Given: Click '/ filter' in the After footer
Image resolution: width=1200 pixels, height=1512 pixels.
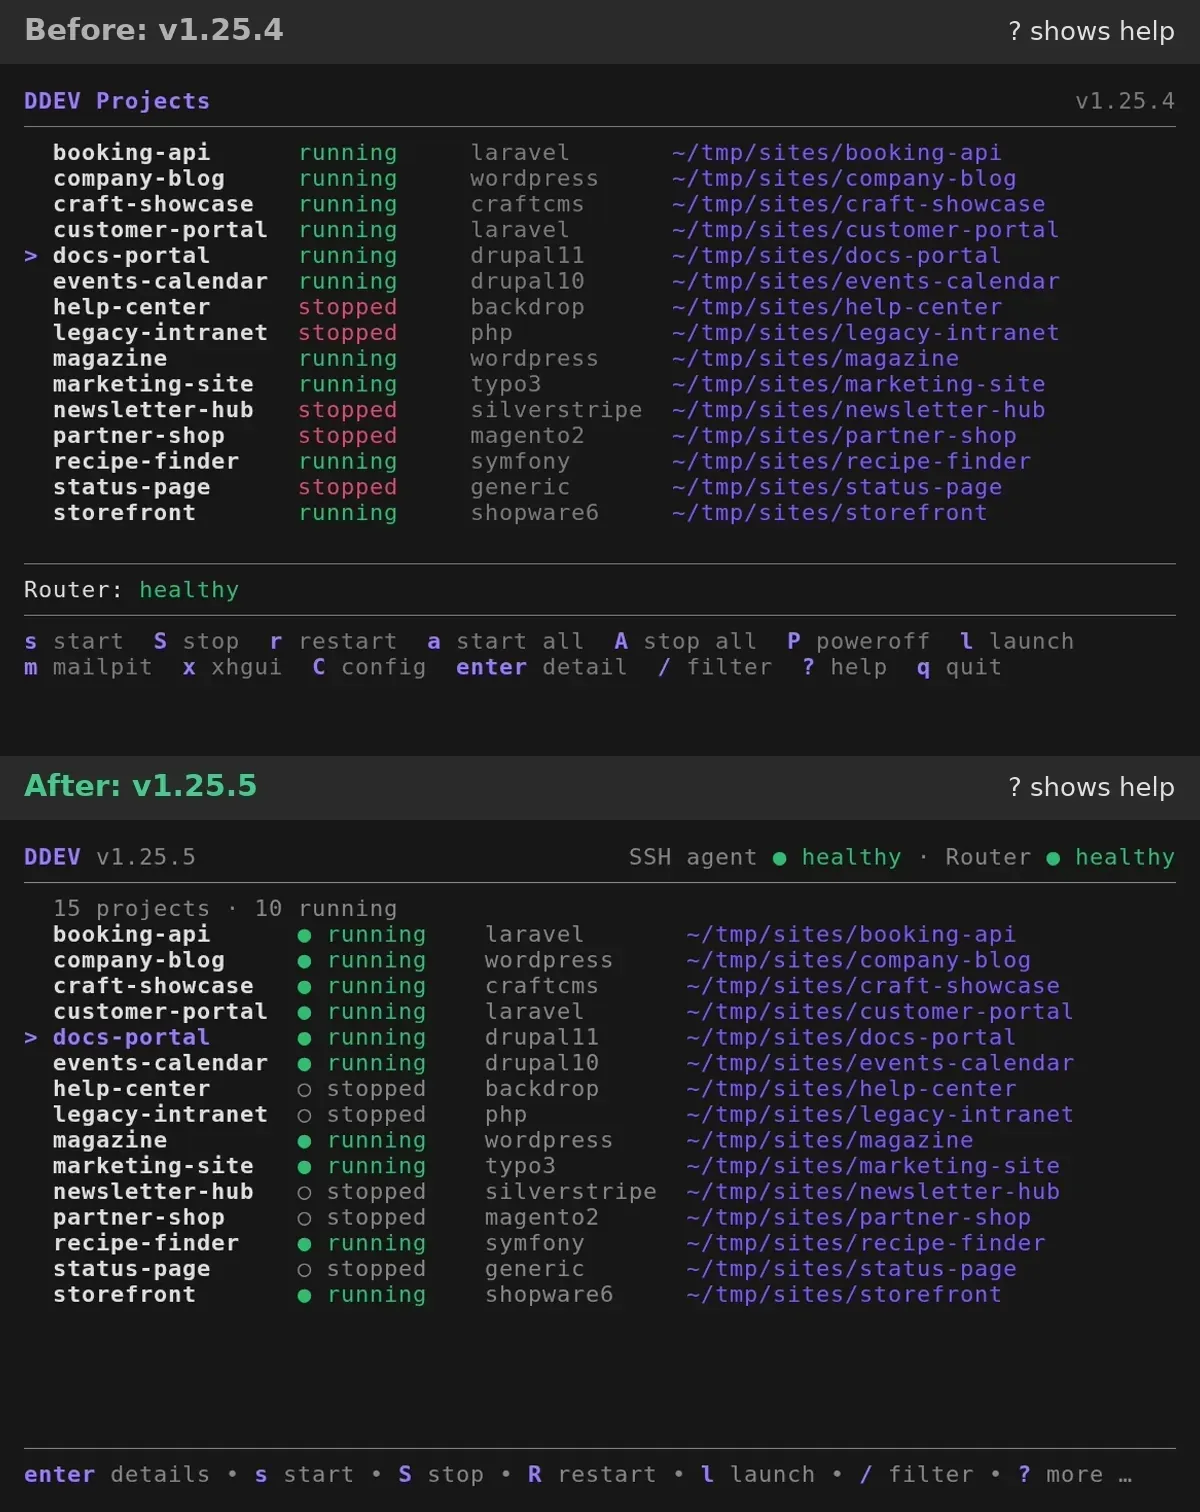Looking at the screenshot, I should click(x=916, y=1475).
